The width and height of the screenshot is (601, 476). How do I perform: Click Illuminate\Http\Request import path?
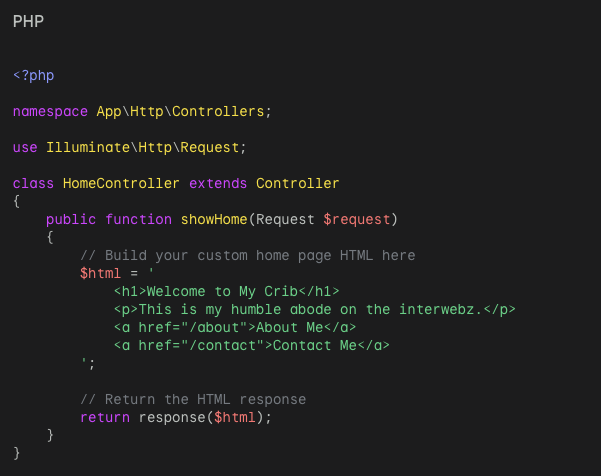pyautogui.click(x=143, y=148)
